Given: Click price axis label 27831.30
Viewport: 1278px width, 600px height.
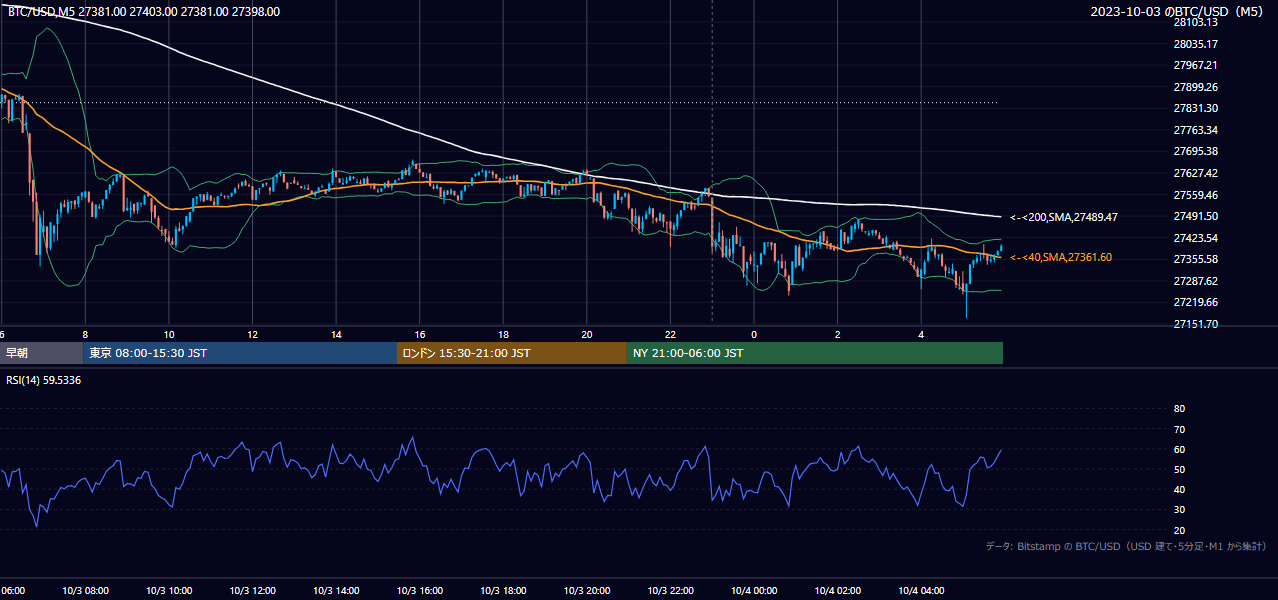Looking at the screenshot, I should (1195, 108).
